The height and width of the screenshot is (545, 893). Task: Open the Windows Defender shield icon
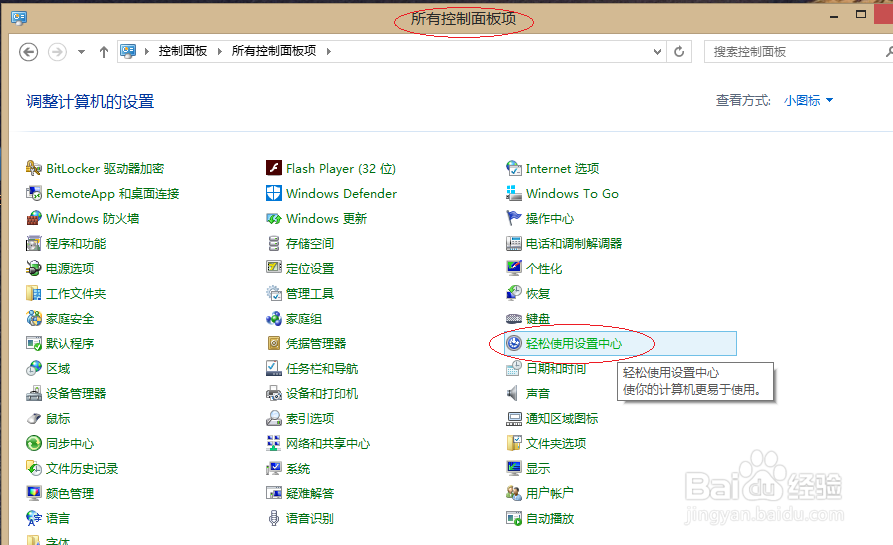pyautogui.click(x=274, y=194)
